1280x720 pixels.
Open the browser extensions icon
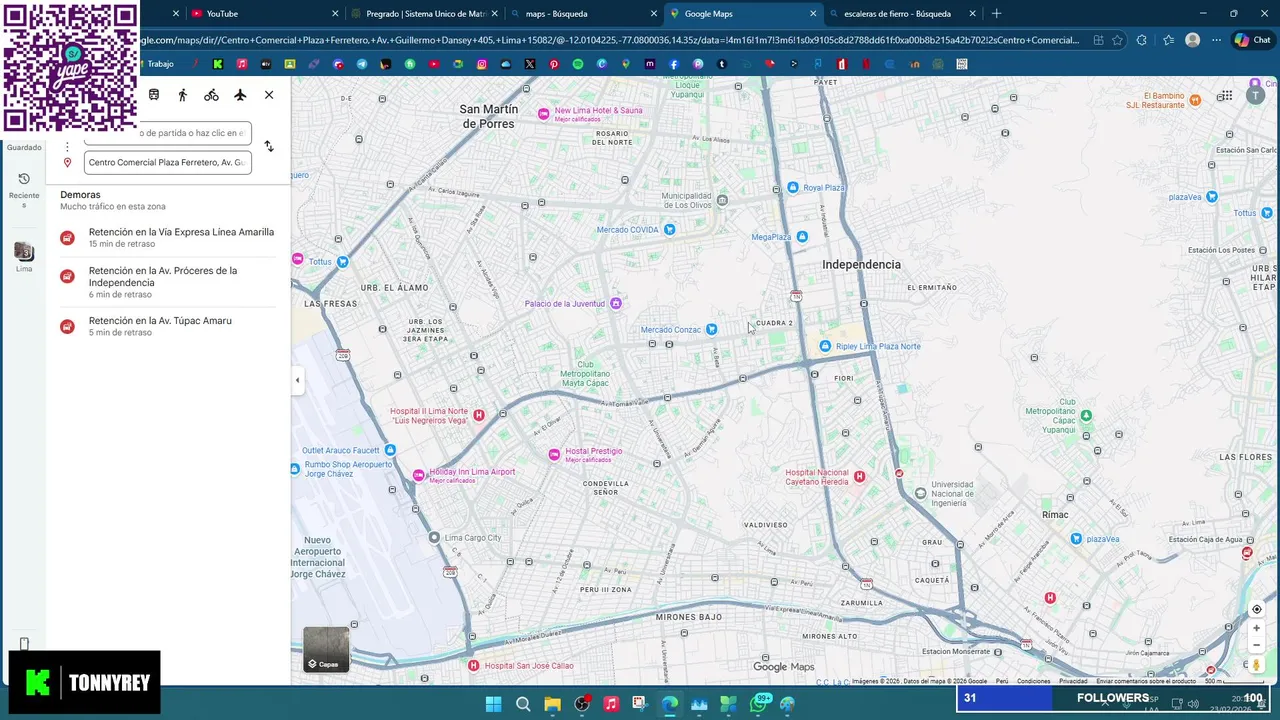(1142, 40)
